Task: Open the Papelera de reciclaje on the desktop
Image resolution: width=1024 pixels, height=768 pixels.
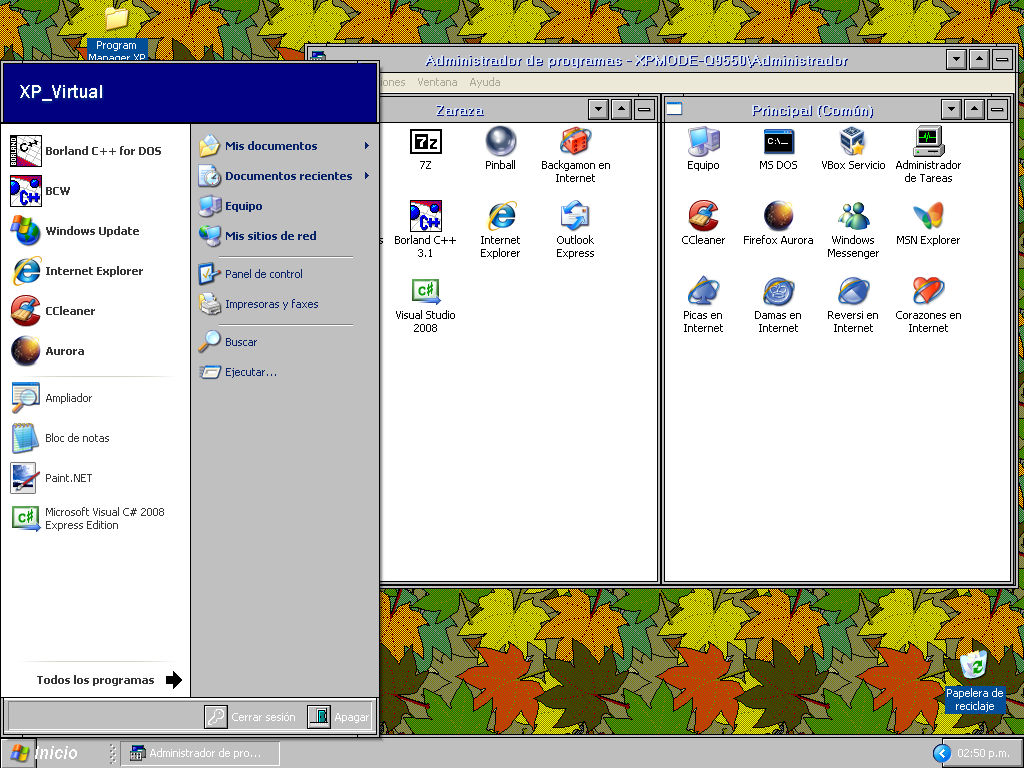Action: coord(973,665)
